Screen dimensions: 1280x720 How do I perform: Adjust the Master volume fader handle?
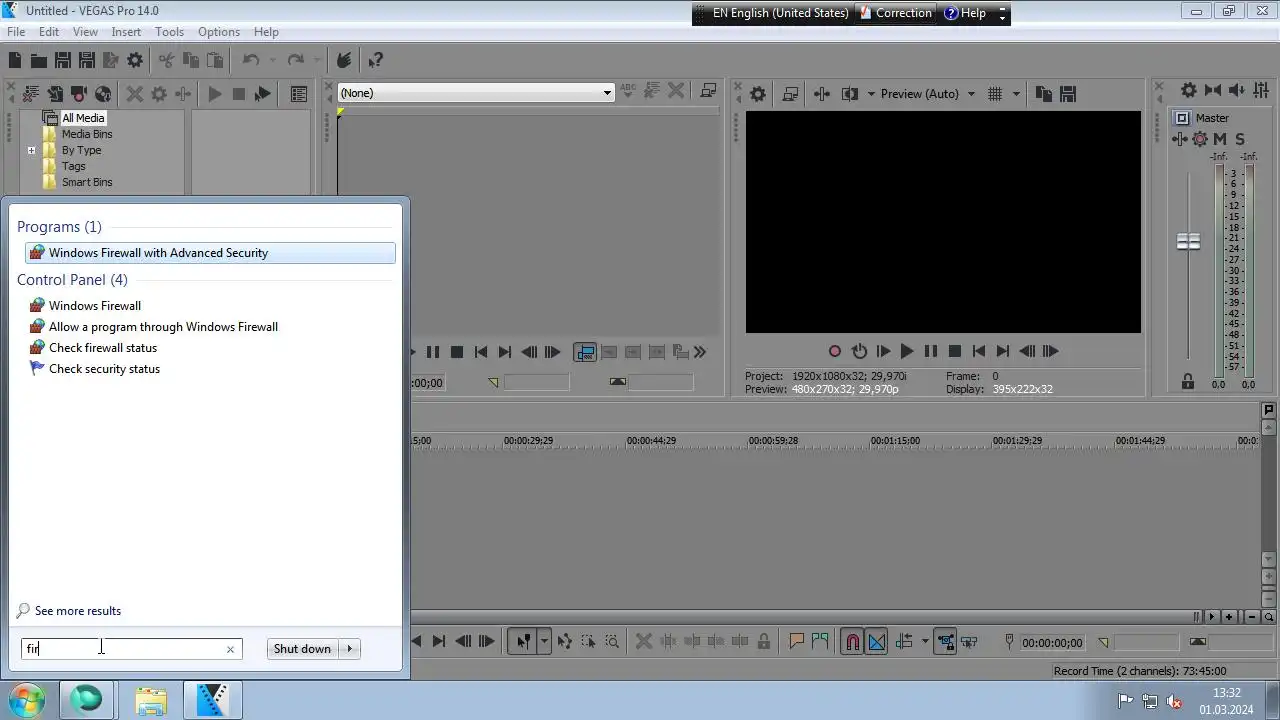click(1188, 242)
